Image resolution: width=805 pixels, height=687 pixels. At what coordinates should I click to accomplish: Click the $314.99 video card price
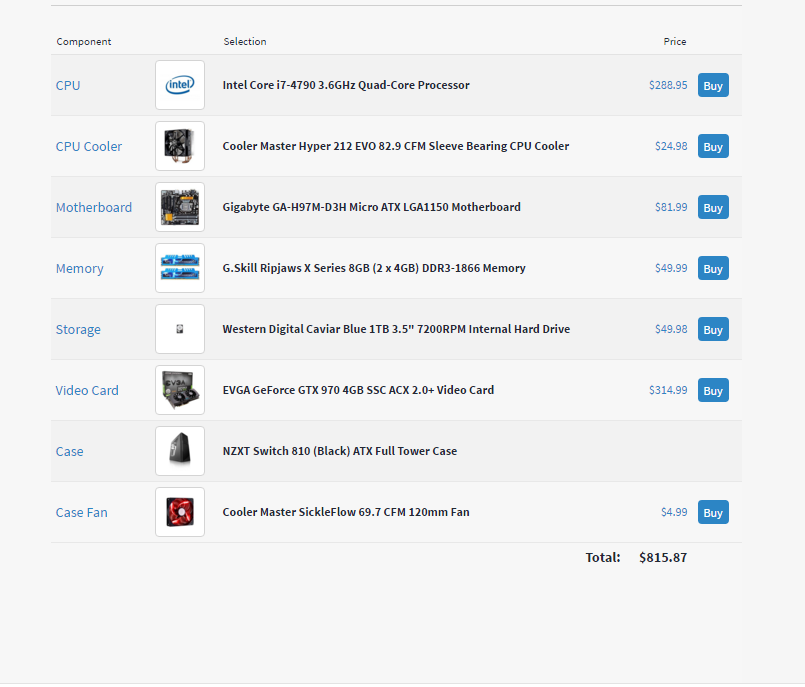tap(668, 390)
